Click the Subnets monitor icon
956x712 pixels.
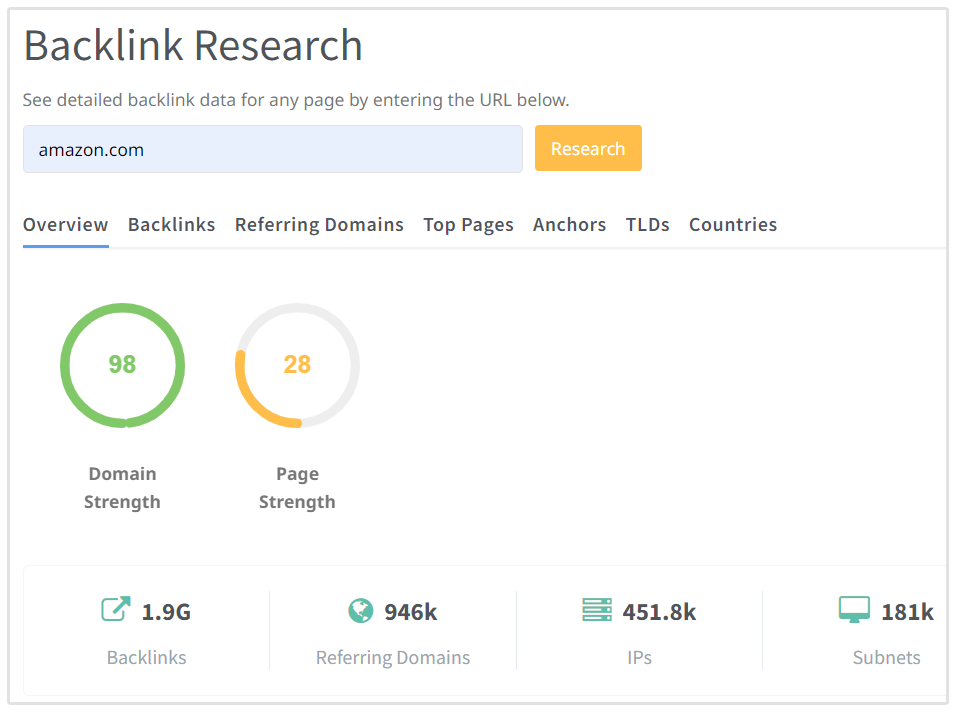coord(854,610)
